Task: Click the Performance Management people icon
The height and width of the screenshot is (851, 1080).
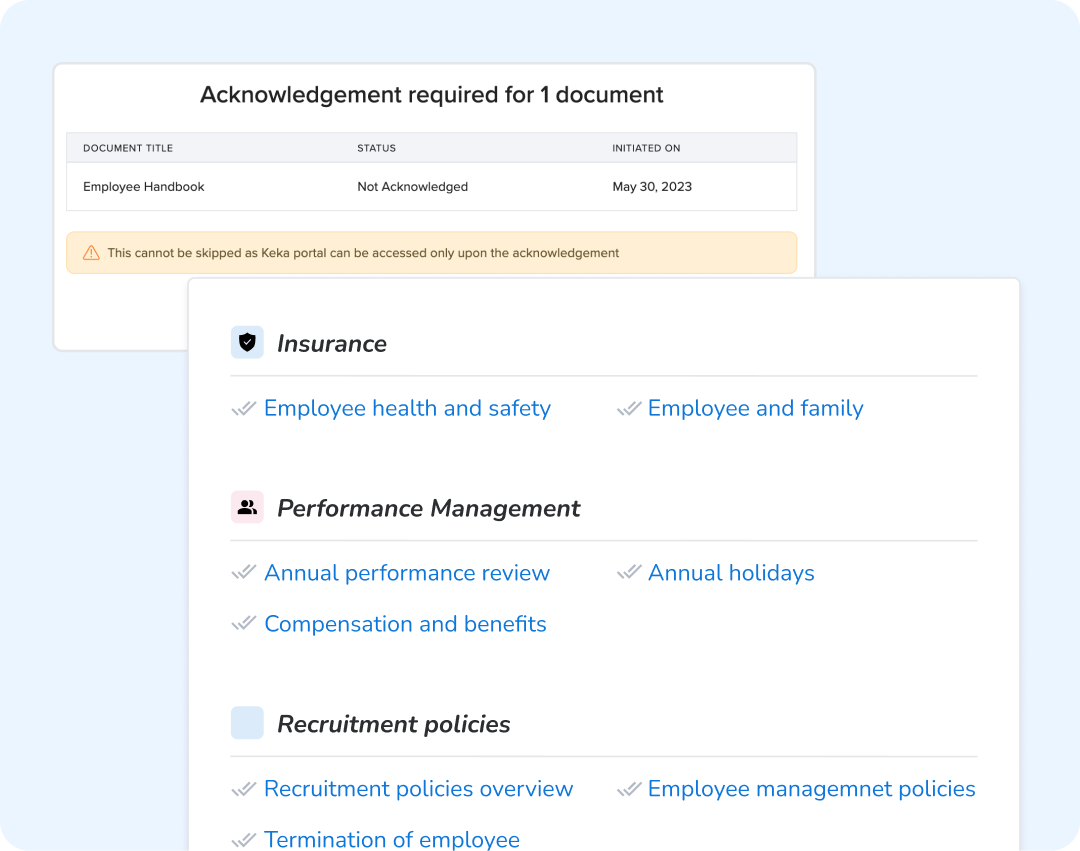Action: (247, 507)
